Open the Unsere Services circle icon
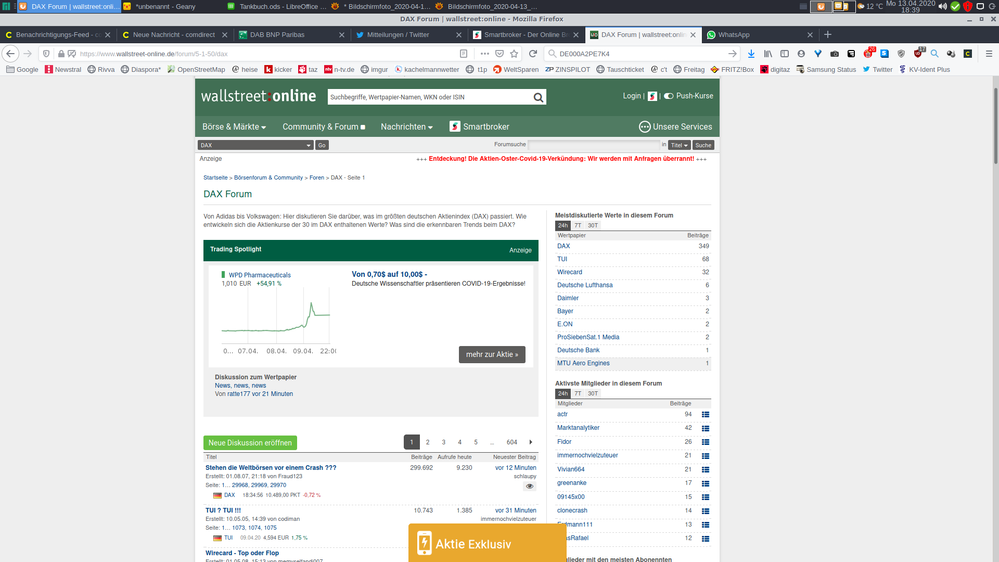This screenshot has width=999, height=562. click(x=645, y=127)
